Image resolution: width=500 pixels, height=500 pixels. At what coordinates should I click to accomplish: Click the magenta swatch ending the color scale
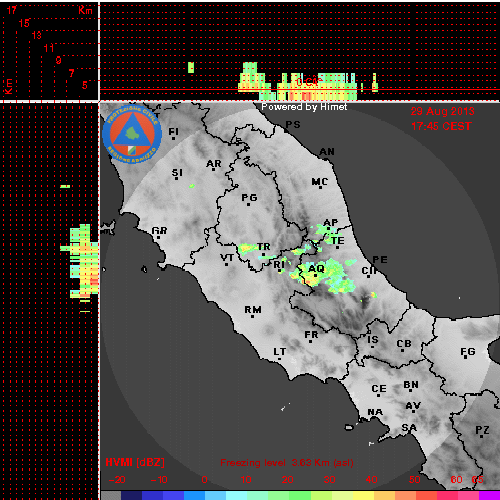click(489, 495)
